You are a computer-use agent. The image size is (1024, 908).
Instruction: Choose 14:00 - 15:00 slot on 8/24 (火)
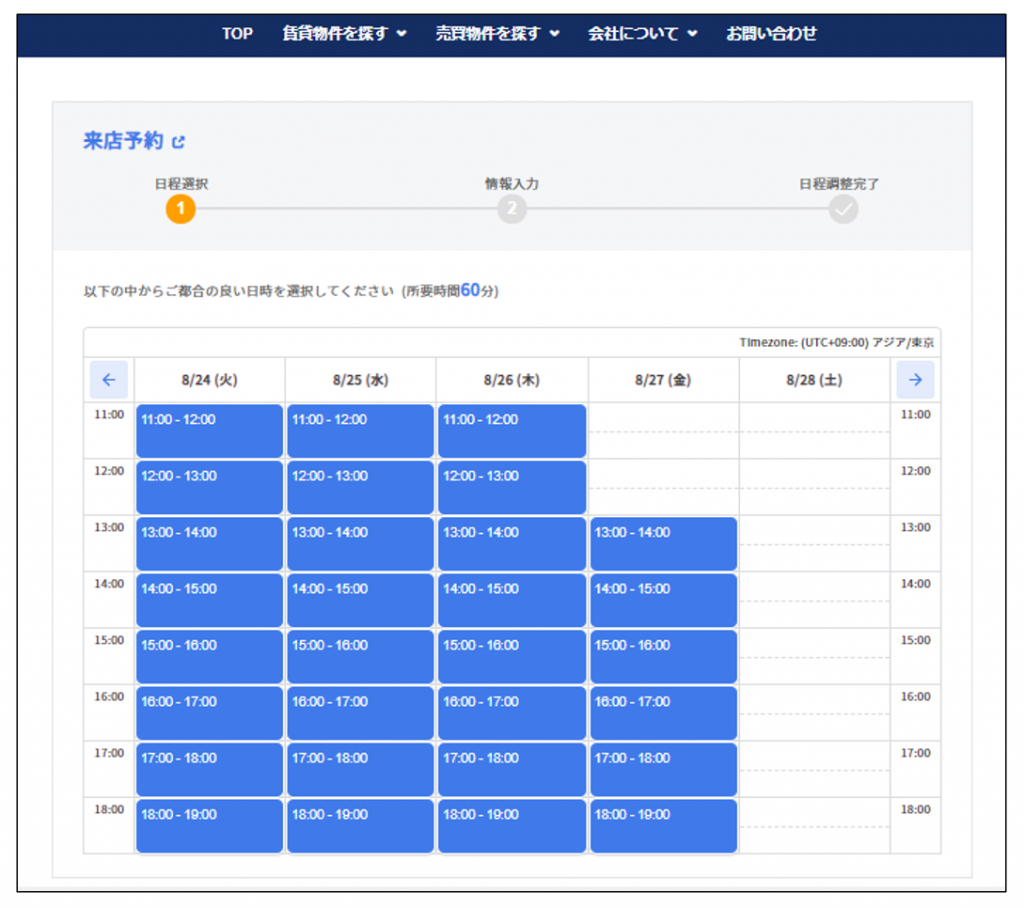[x=209, y=600]
